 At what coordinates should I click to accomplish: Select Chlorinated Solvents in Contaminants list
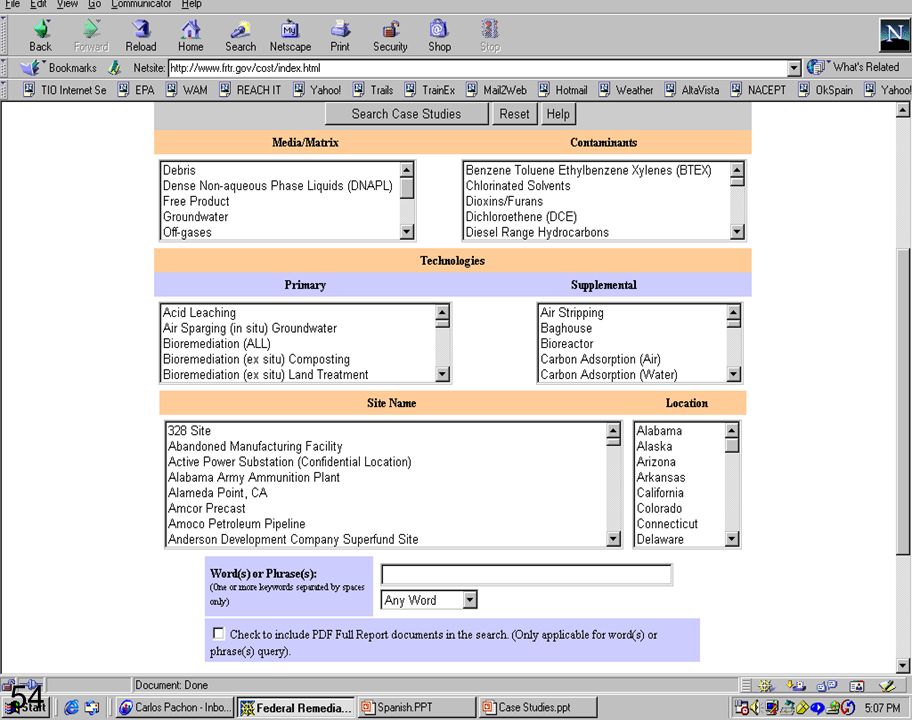coord(518,186)
